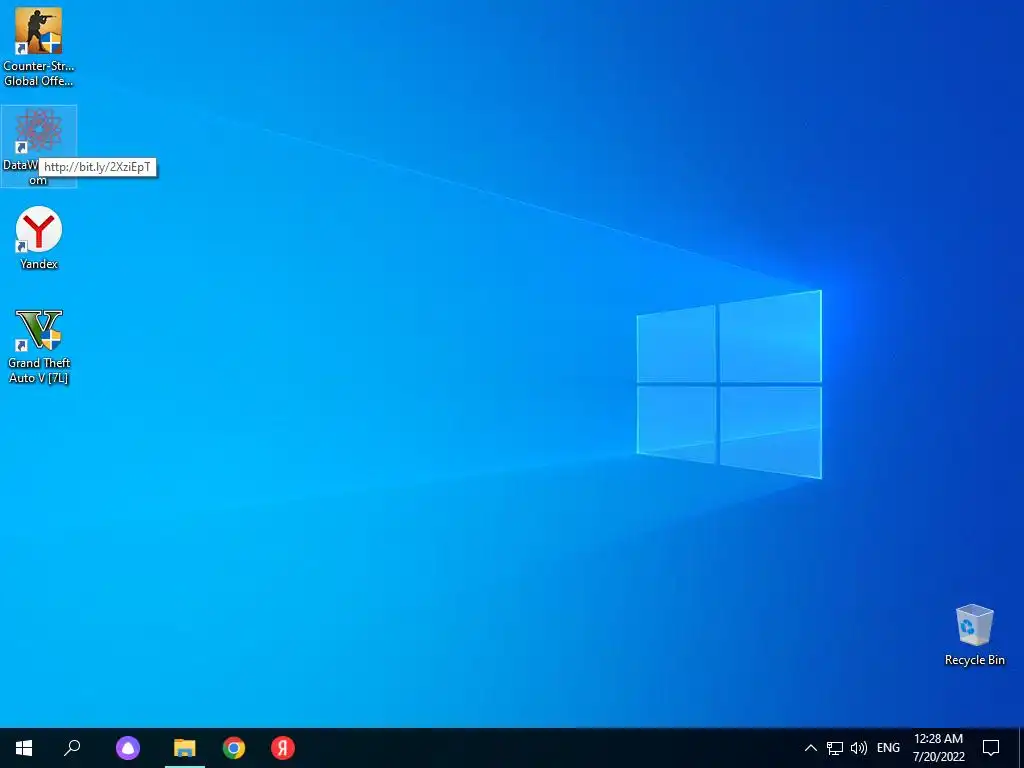Click the Show desktop strip

[x=1021, y=748]
